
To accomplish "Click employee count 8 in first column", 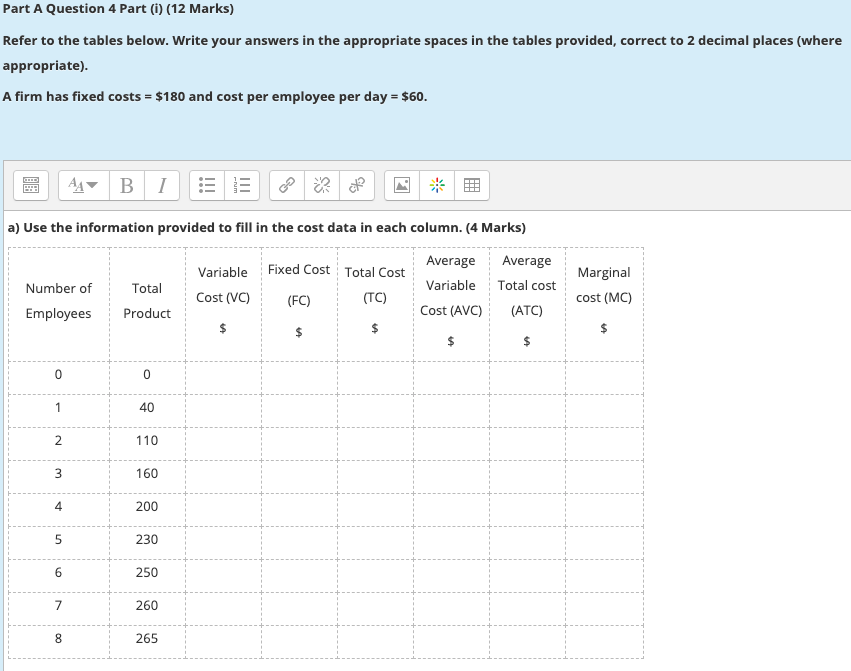I will (x=59, y=638).
